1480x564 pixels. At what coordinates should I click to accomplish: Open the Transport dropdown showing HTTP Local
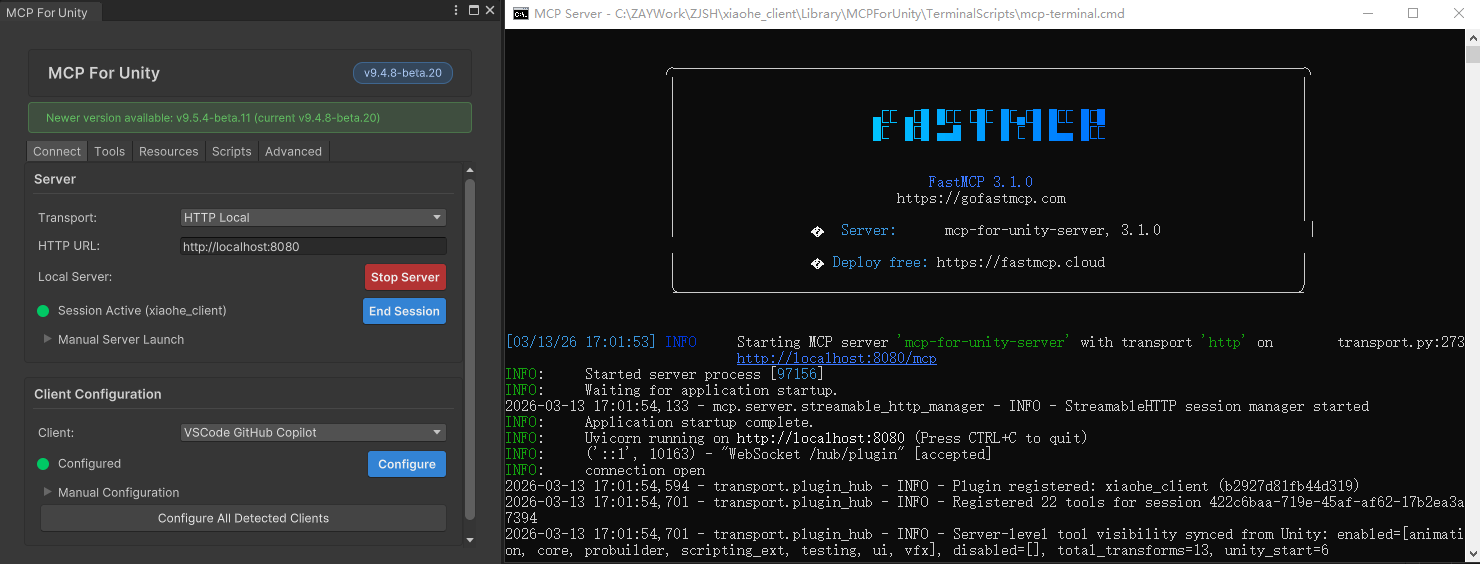pos(313,217)
